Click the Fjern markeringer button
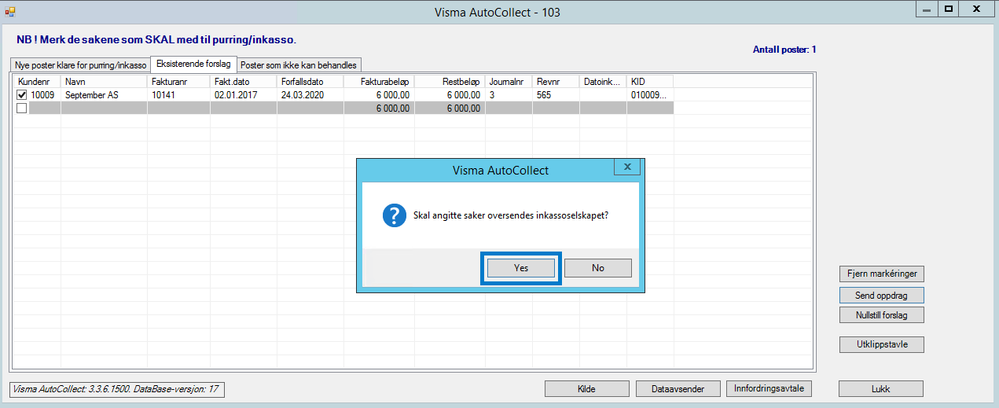 (881, 273)
